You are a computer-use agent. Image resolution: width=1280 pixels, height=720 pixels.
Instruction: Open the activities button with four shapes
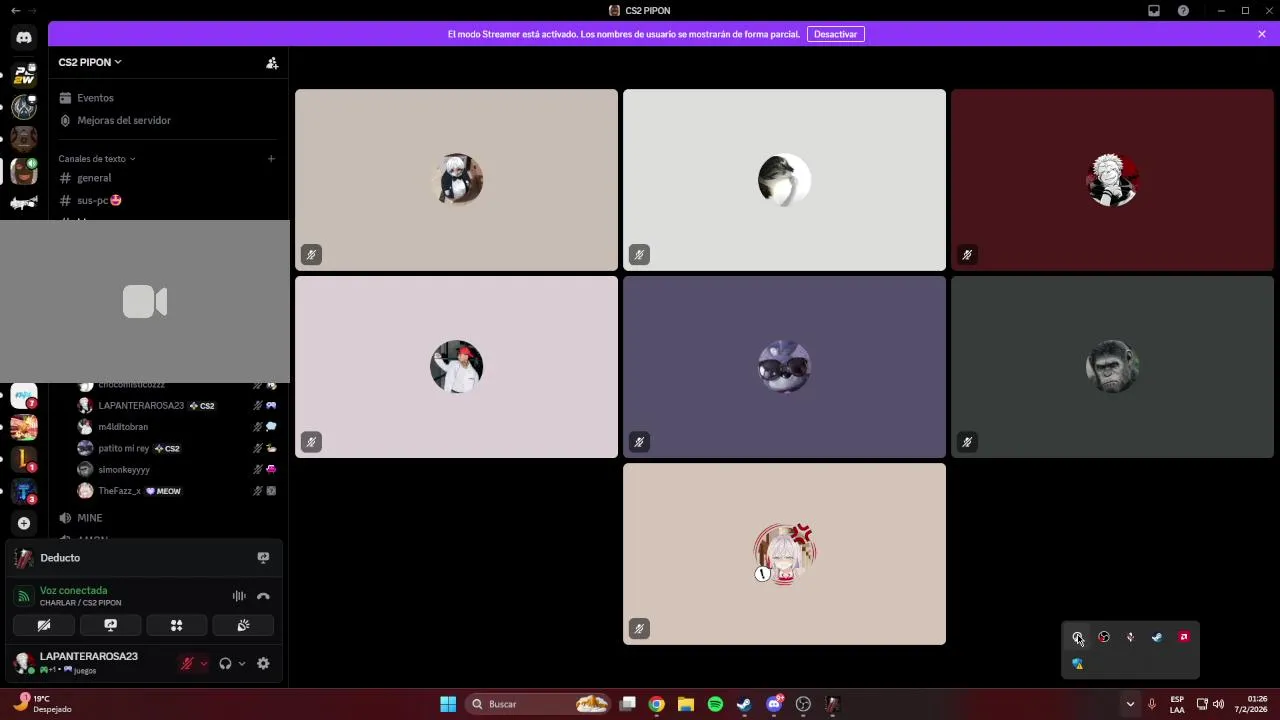(177, 625)
